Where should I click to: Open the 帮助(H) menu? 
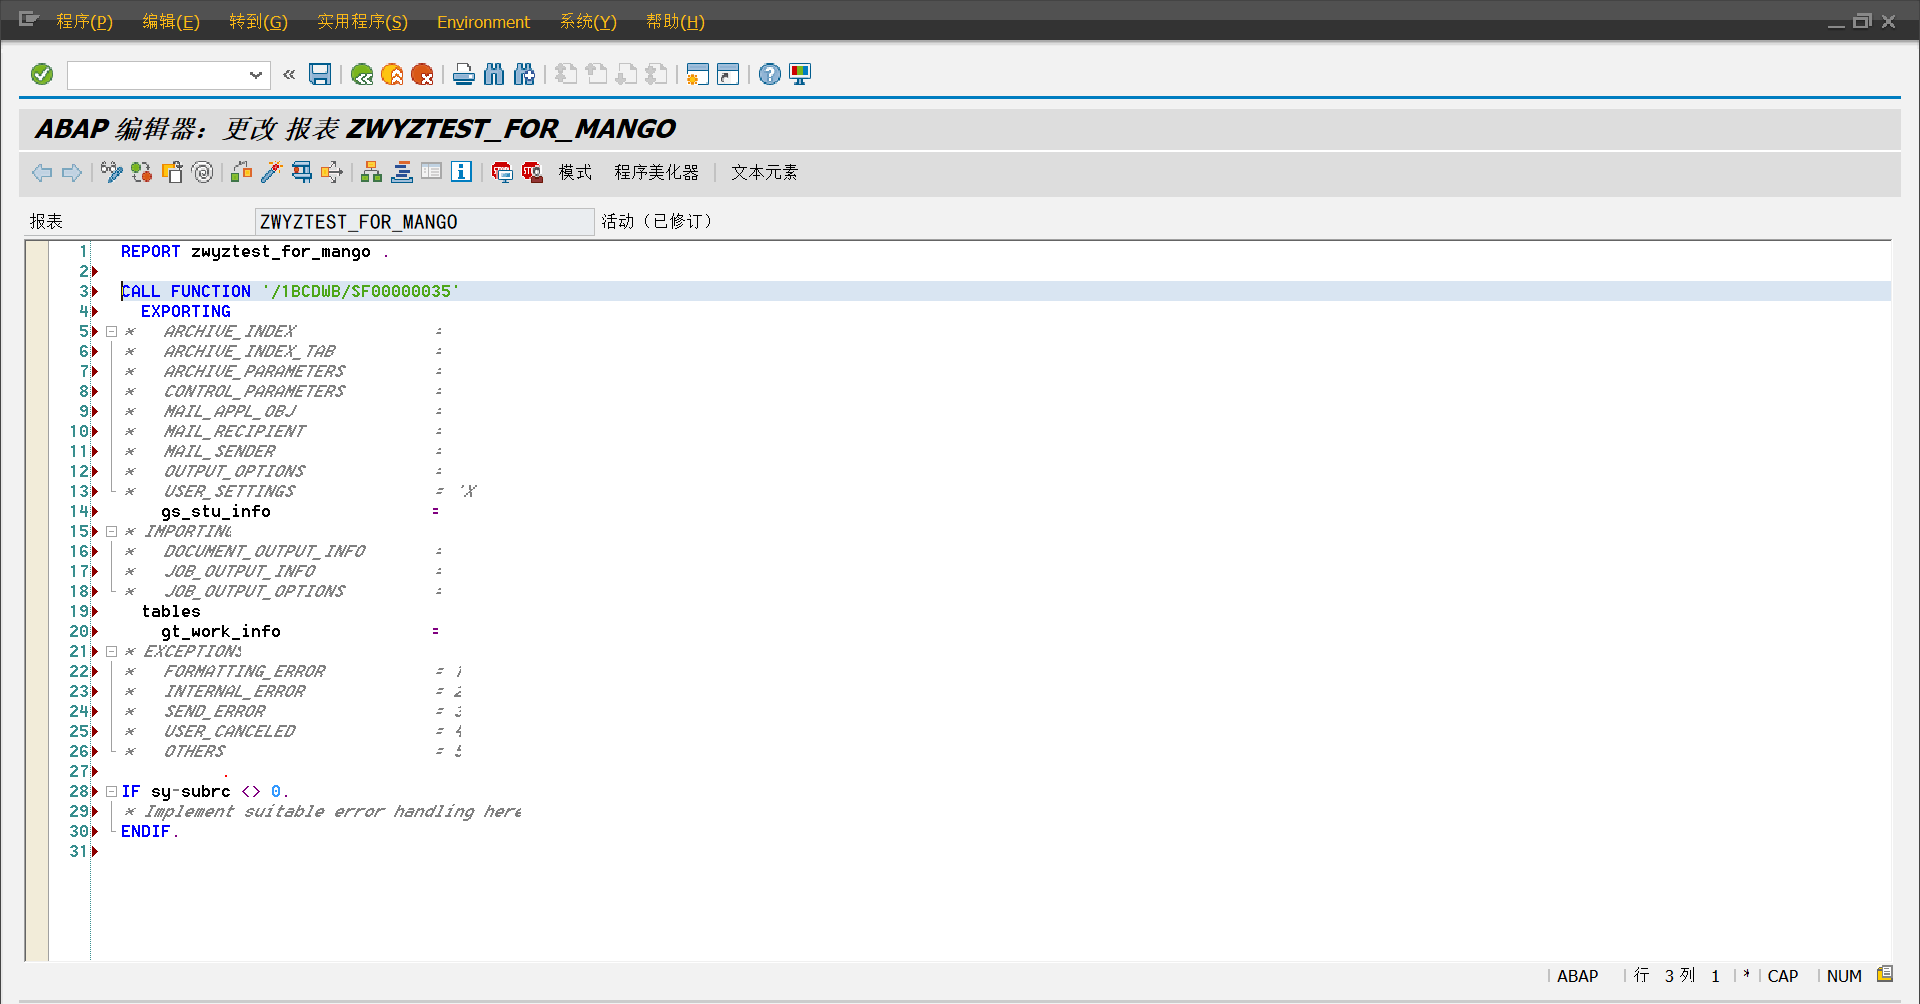pos(675,21)
